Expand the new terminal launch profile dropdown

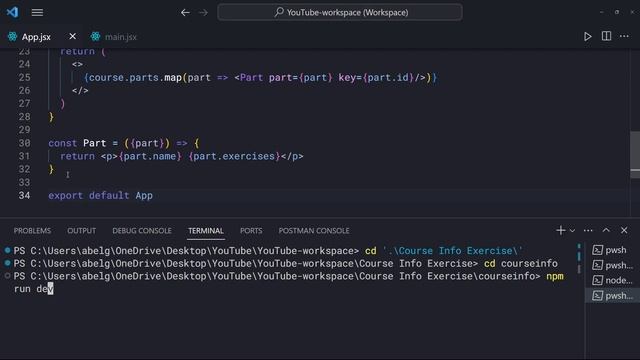tap(572, 231)
